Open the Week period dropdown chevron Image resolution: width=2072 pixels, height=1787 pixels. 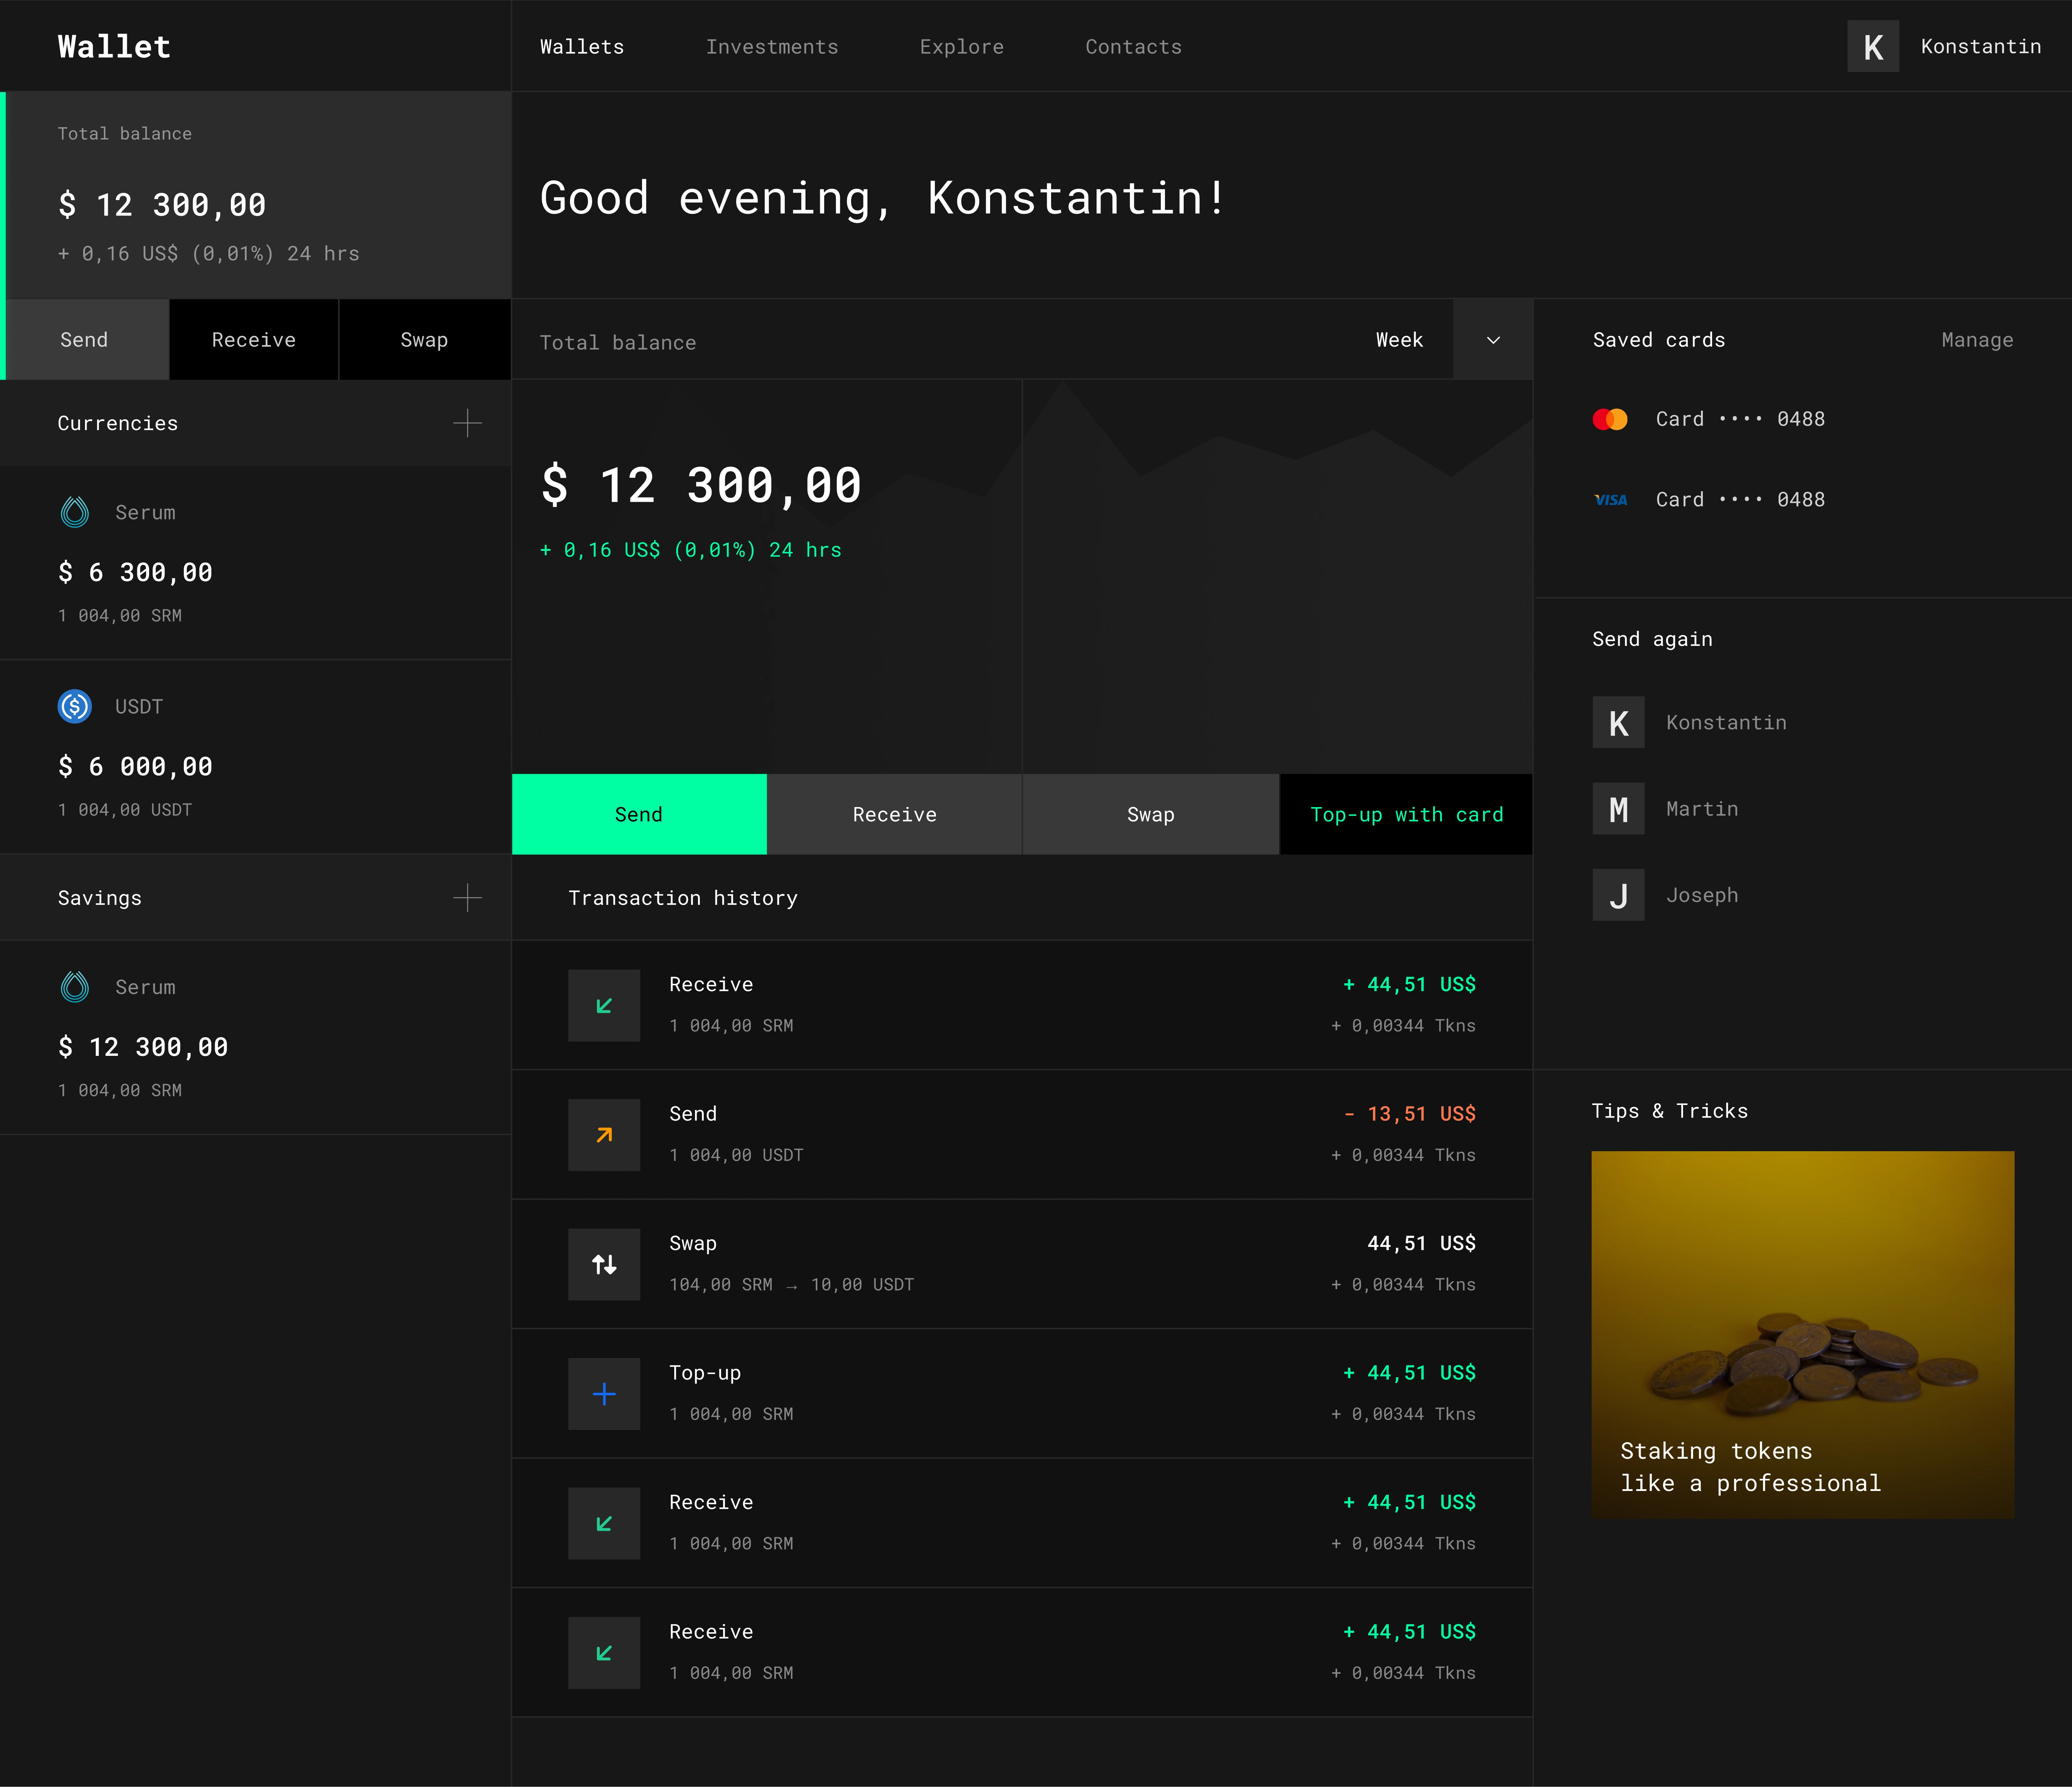1493,340
